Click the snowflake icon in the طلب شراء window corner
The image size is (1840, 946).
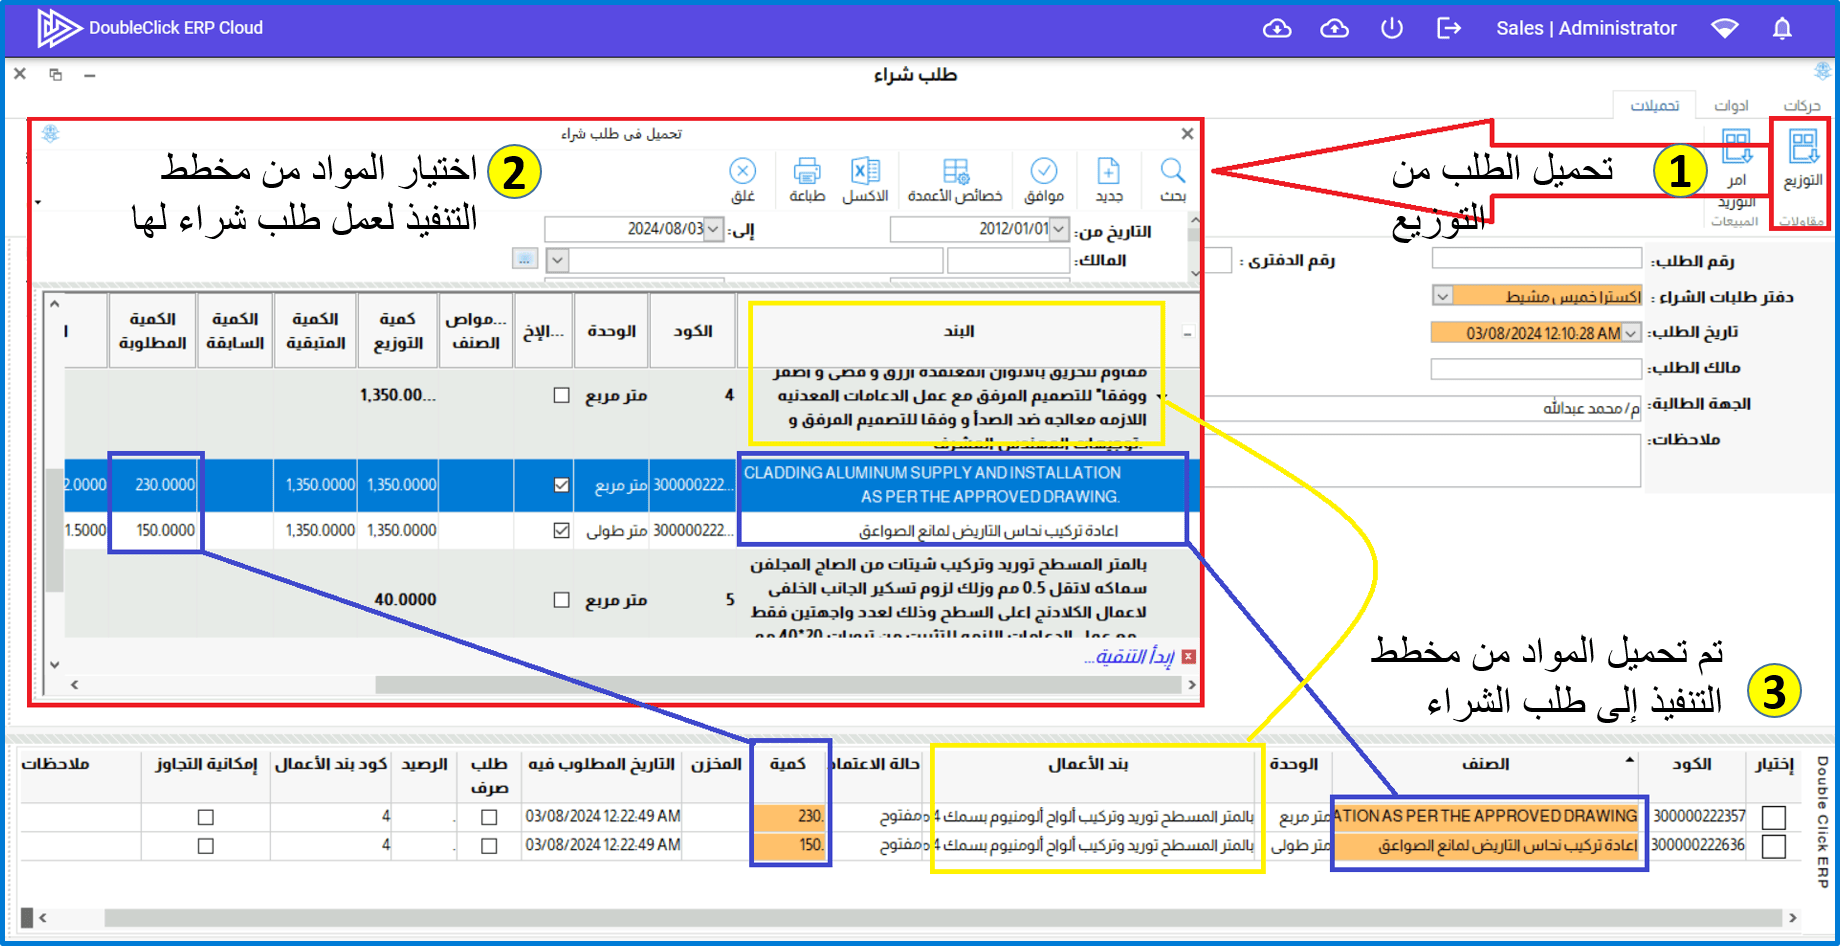click(x=1822, y=71)
